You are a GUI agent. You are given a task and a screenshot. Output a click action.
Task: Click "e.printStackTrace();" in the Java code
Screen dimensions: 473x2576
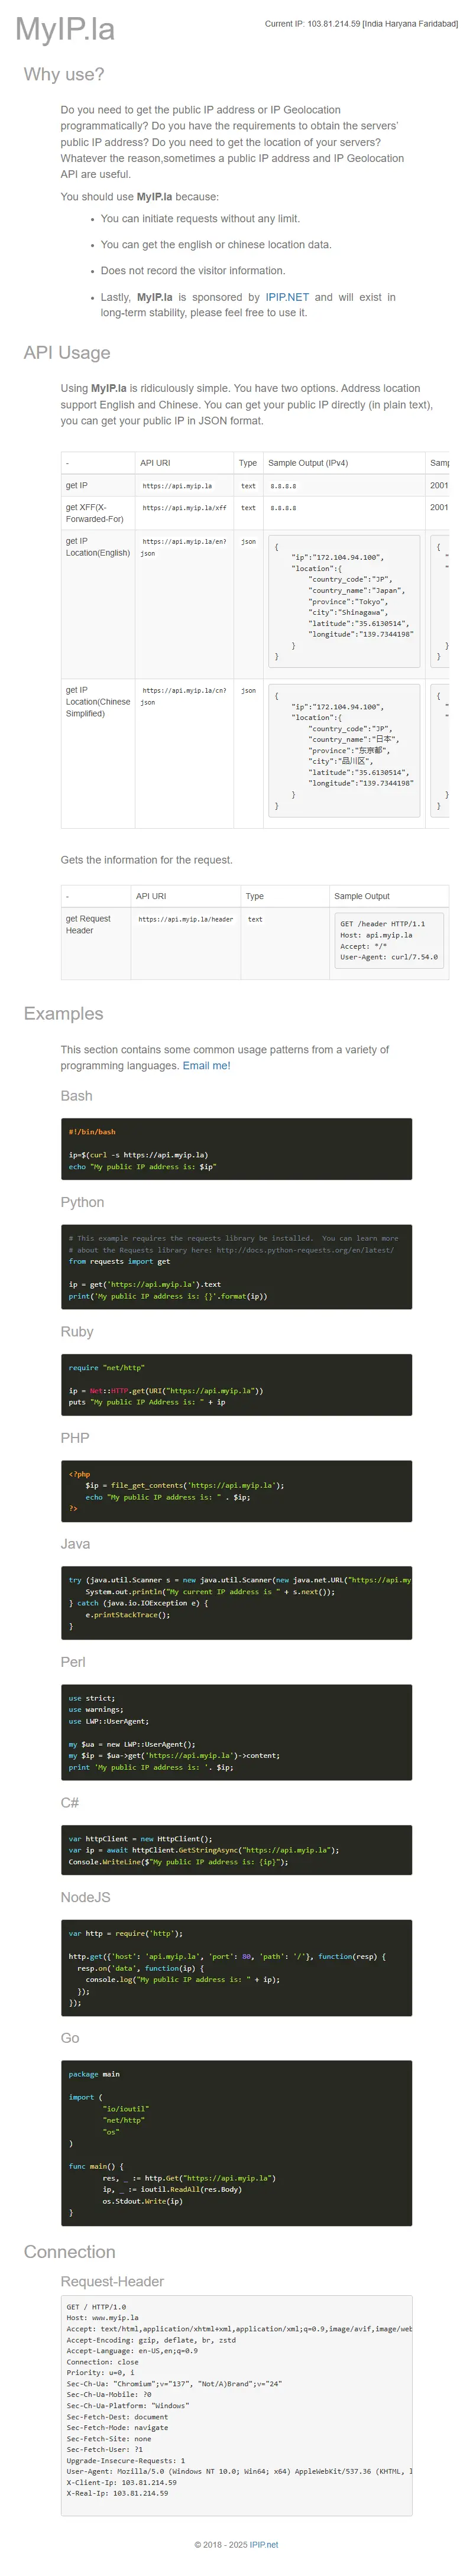[x=127, y=1614]
